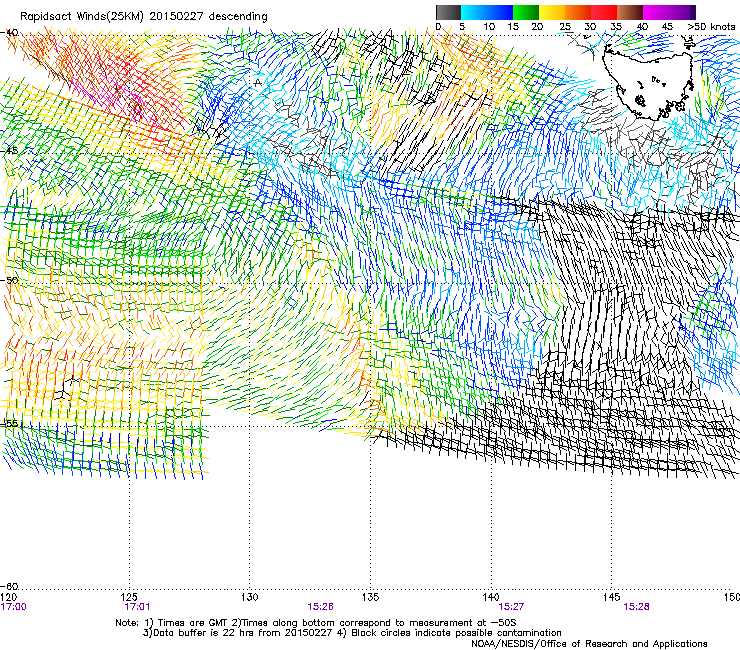Image resolution: width=740 pixels, height=650 pixels.
Task: Click the purple '15:27' swath time label
Action: [511, 607]
